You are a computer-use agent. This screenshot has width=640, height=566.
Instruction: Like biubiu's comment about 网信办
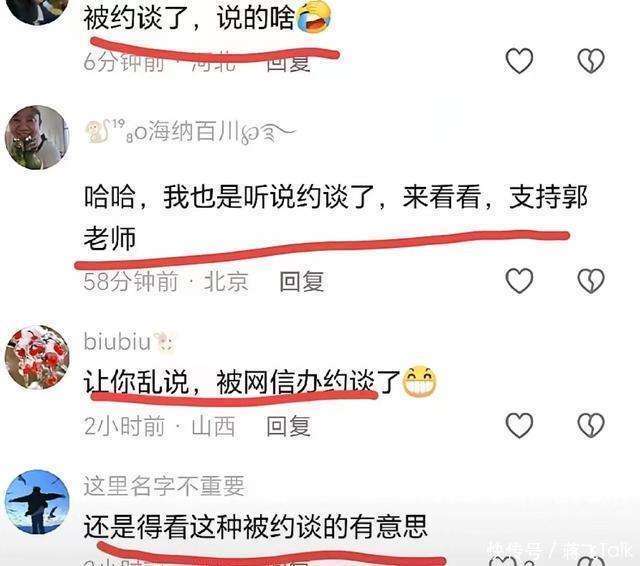[519, 425]
